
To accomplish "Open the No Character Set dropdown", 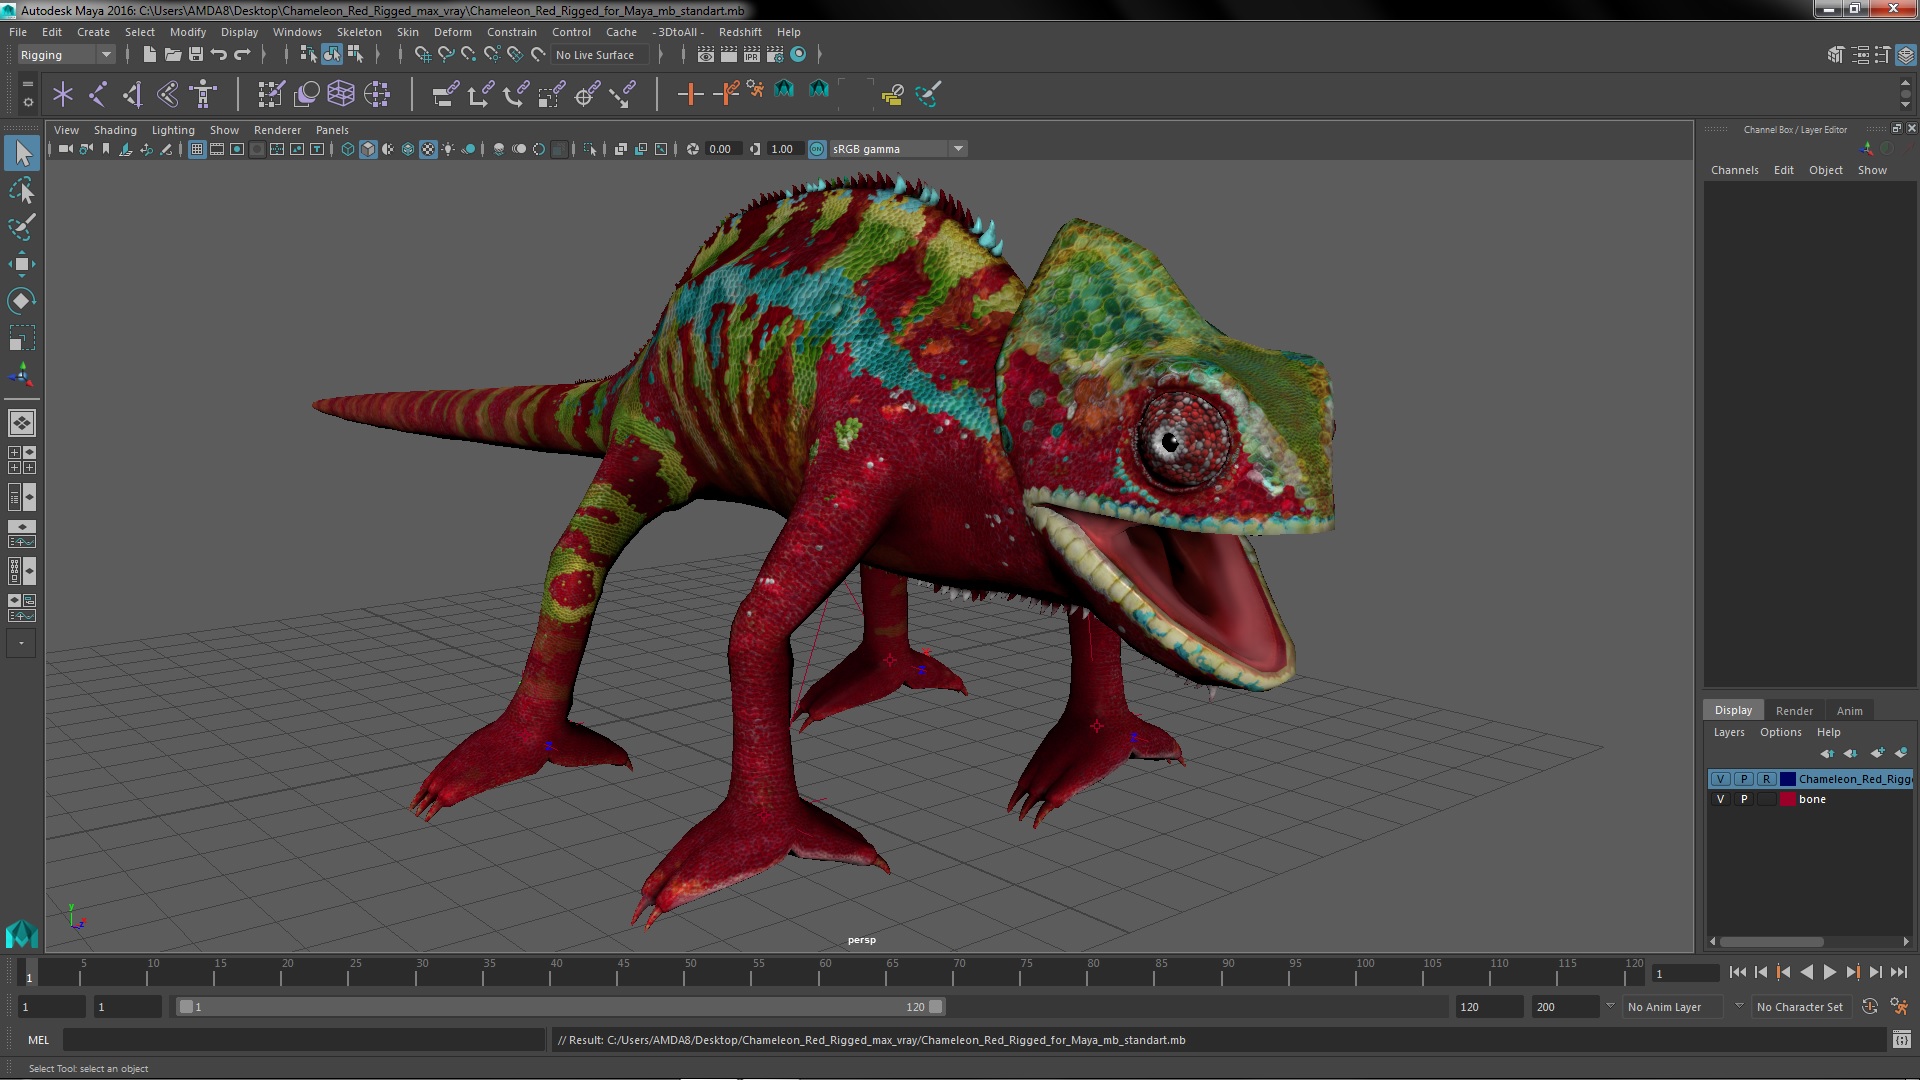I will pos(1804,1007).
